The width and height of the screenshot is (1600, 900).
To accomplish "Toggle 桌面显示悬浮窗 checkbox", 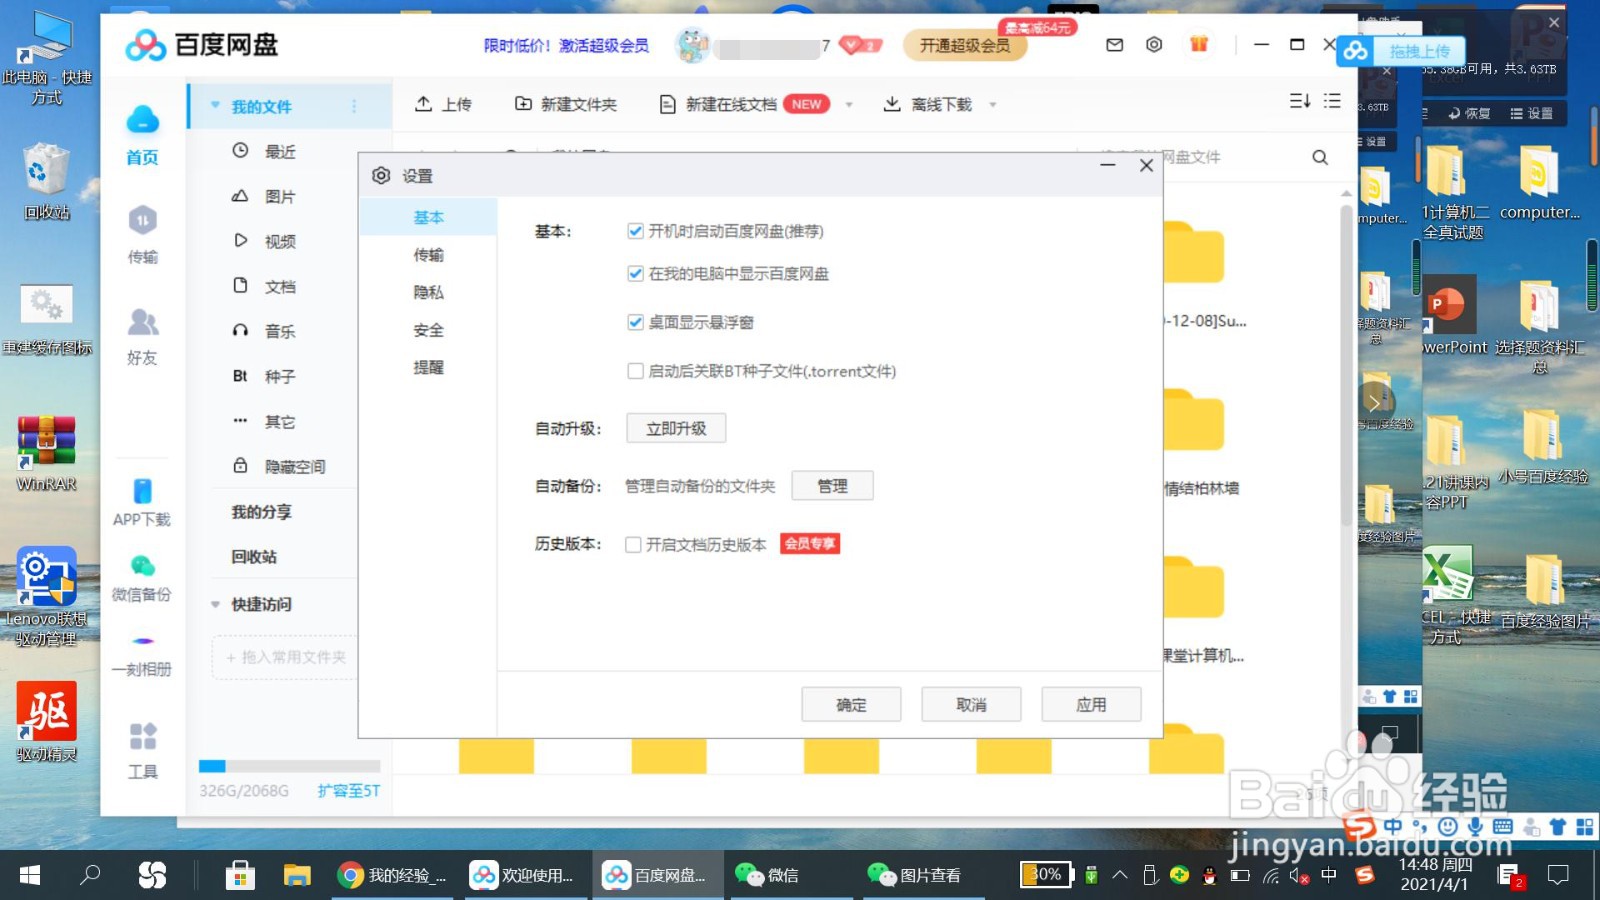I will pyautogui.click(x=635, y=322).
